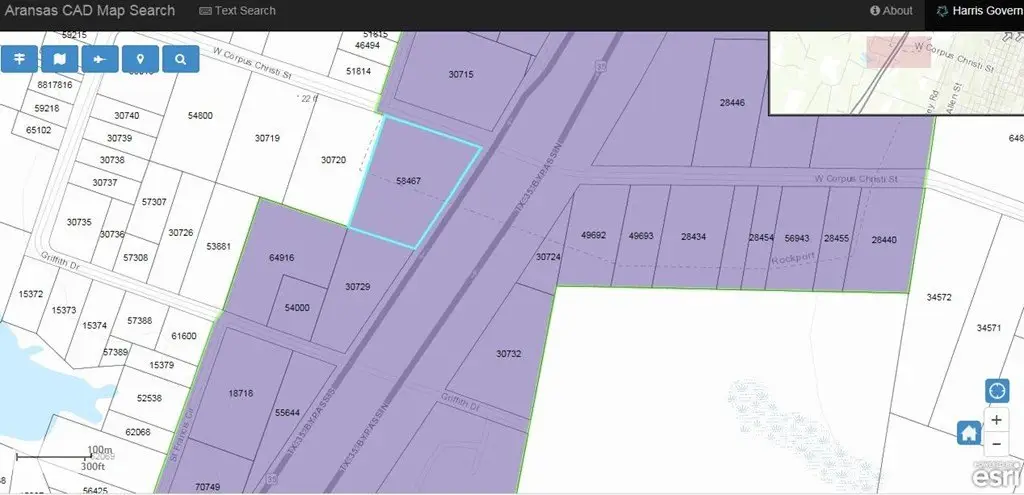Select parcel 64916 on the map
Image resolution: width=1024 pixels, height=495 pixels.
pos(282,258)
